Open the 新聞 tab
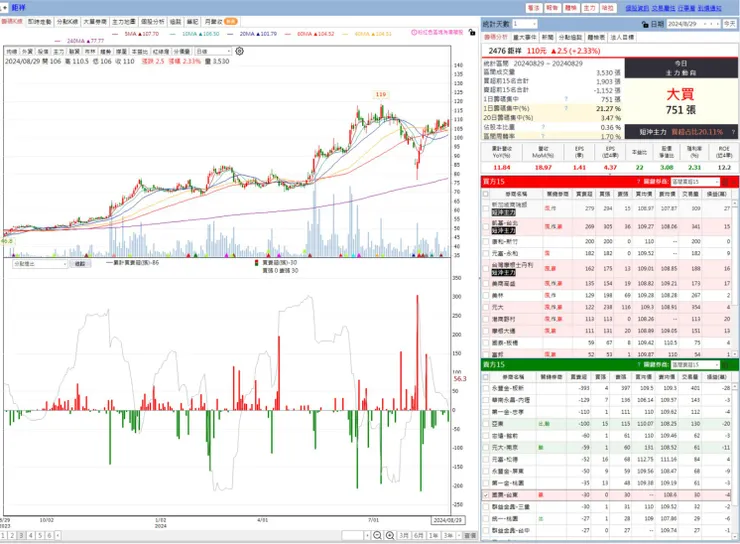The image size is (740, 544). pyautogui.click(x=547, y=37)
